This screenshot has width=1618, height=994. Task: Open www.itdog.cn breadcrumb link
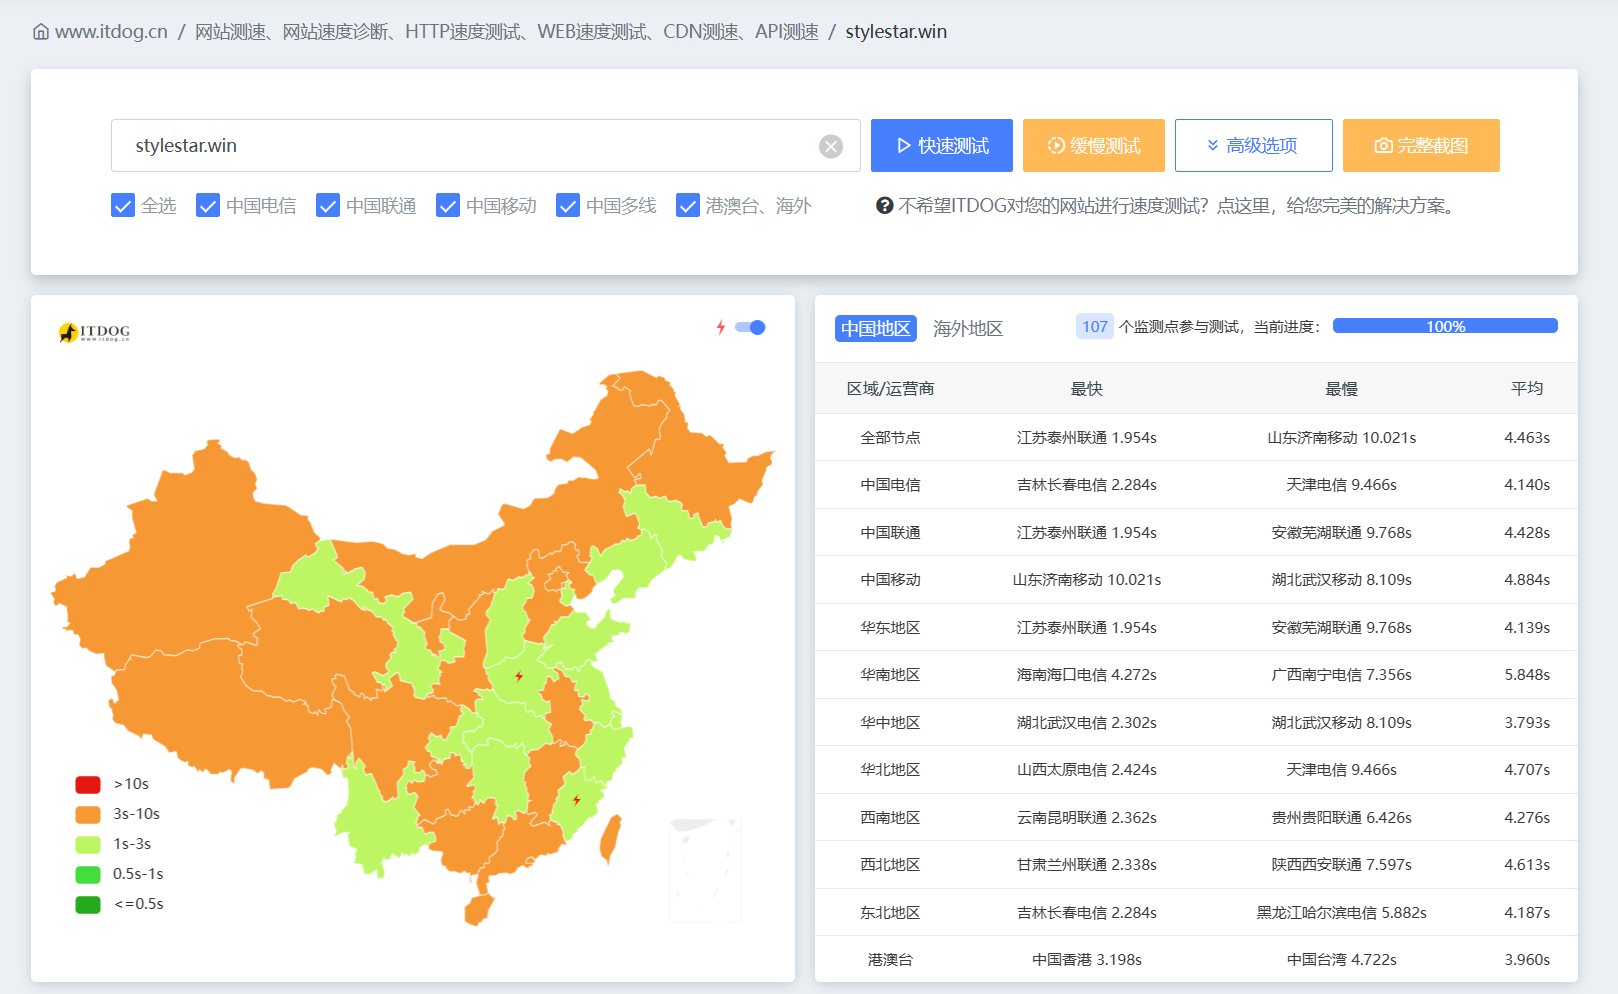pyautogui.click(x=111, y=32)
